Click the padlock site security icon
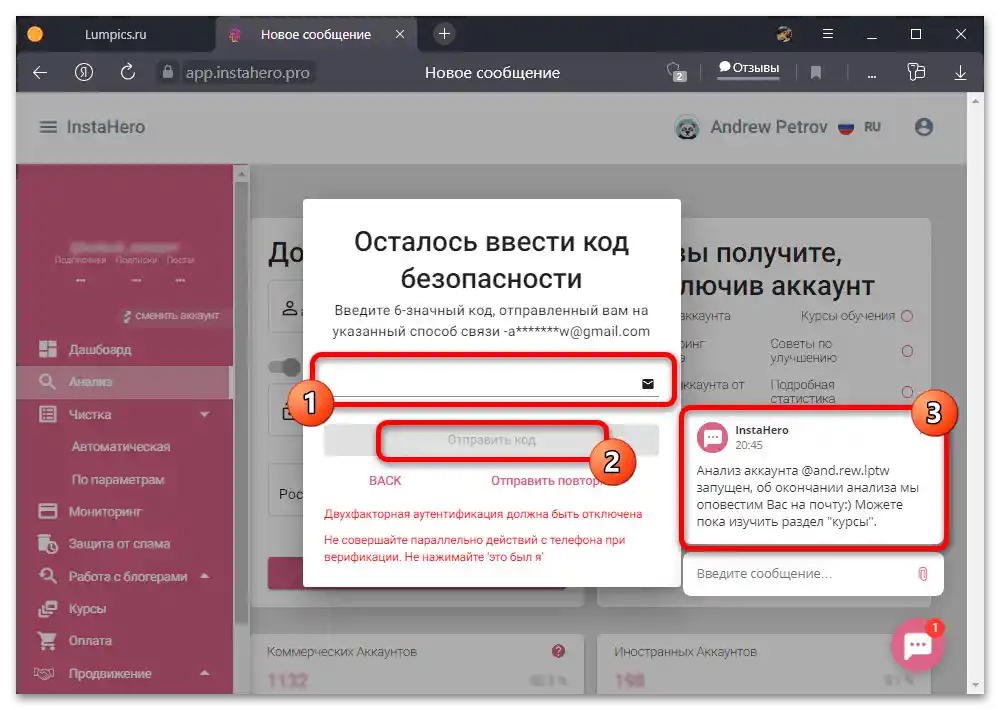The image size is (1000, 710). 167,72
